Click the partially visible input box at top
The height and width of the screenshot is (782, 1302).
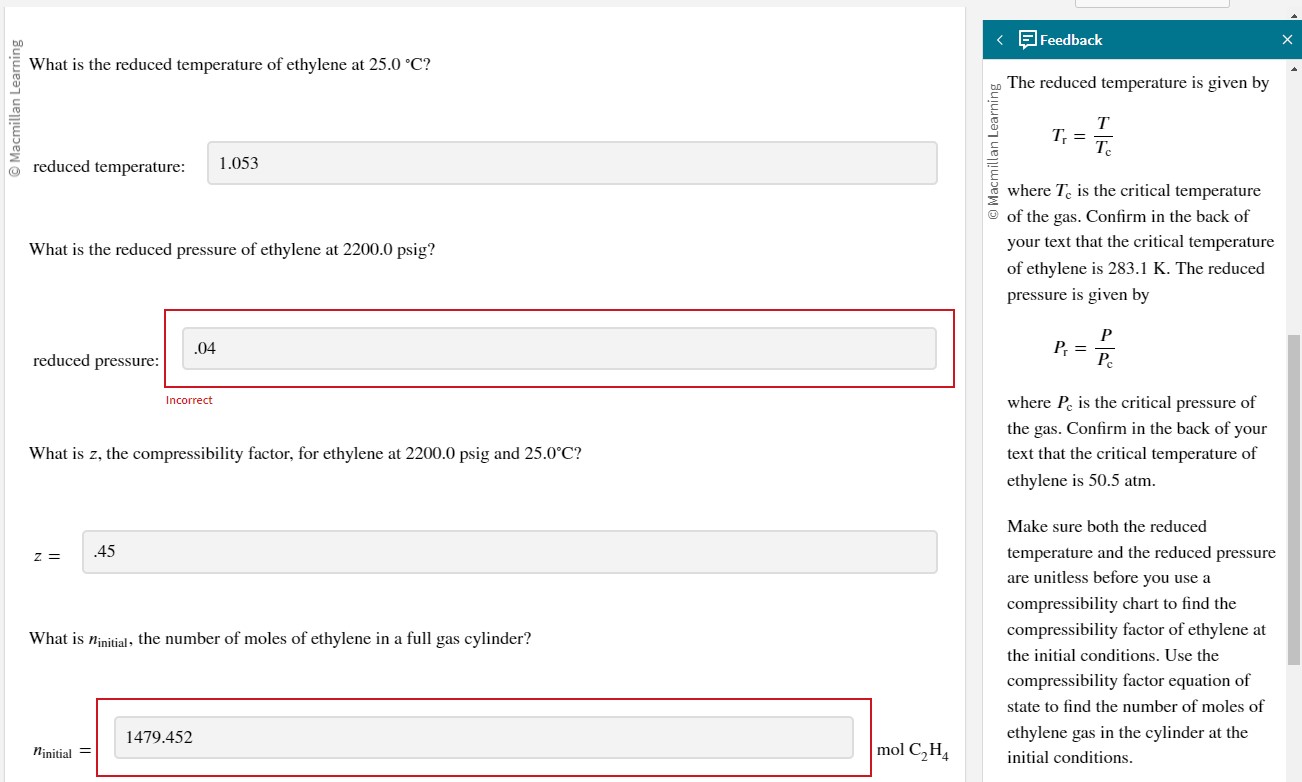[x=1152, y=2]
